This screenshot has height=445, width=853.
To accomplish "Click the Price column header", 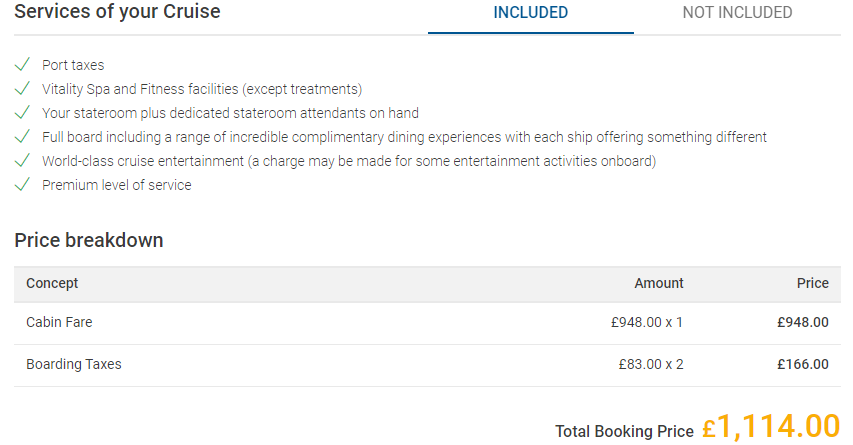I will coord(812,283).
